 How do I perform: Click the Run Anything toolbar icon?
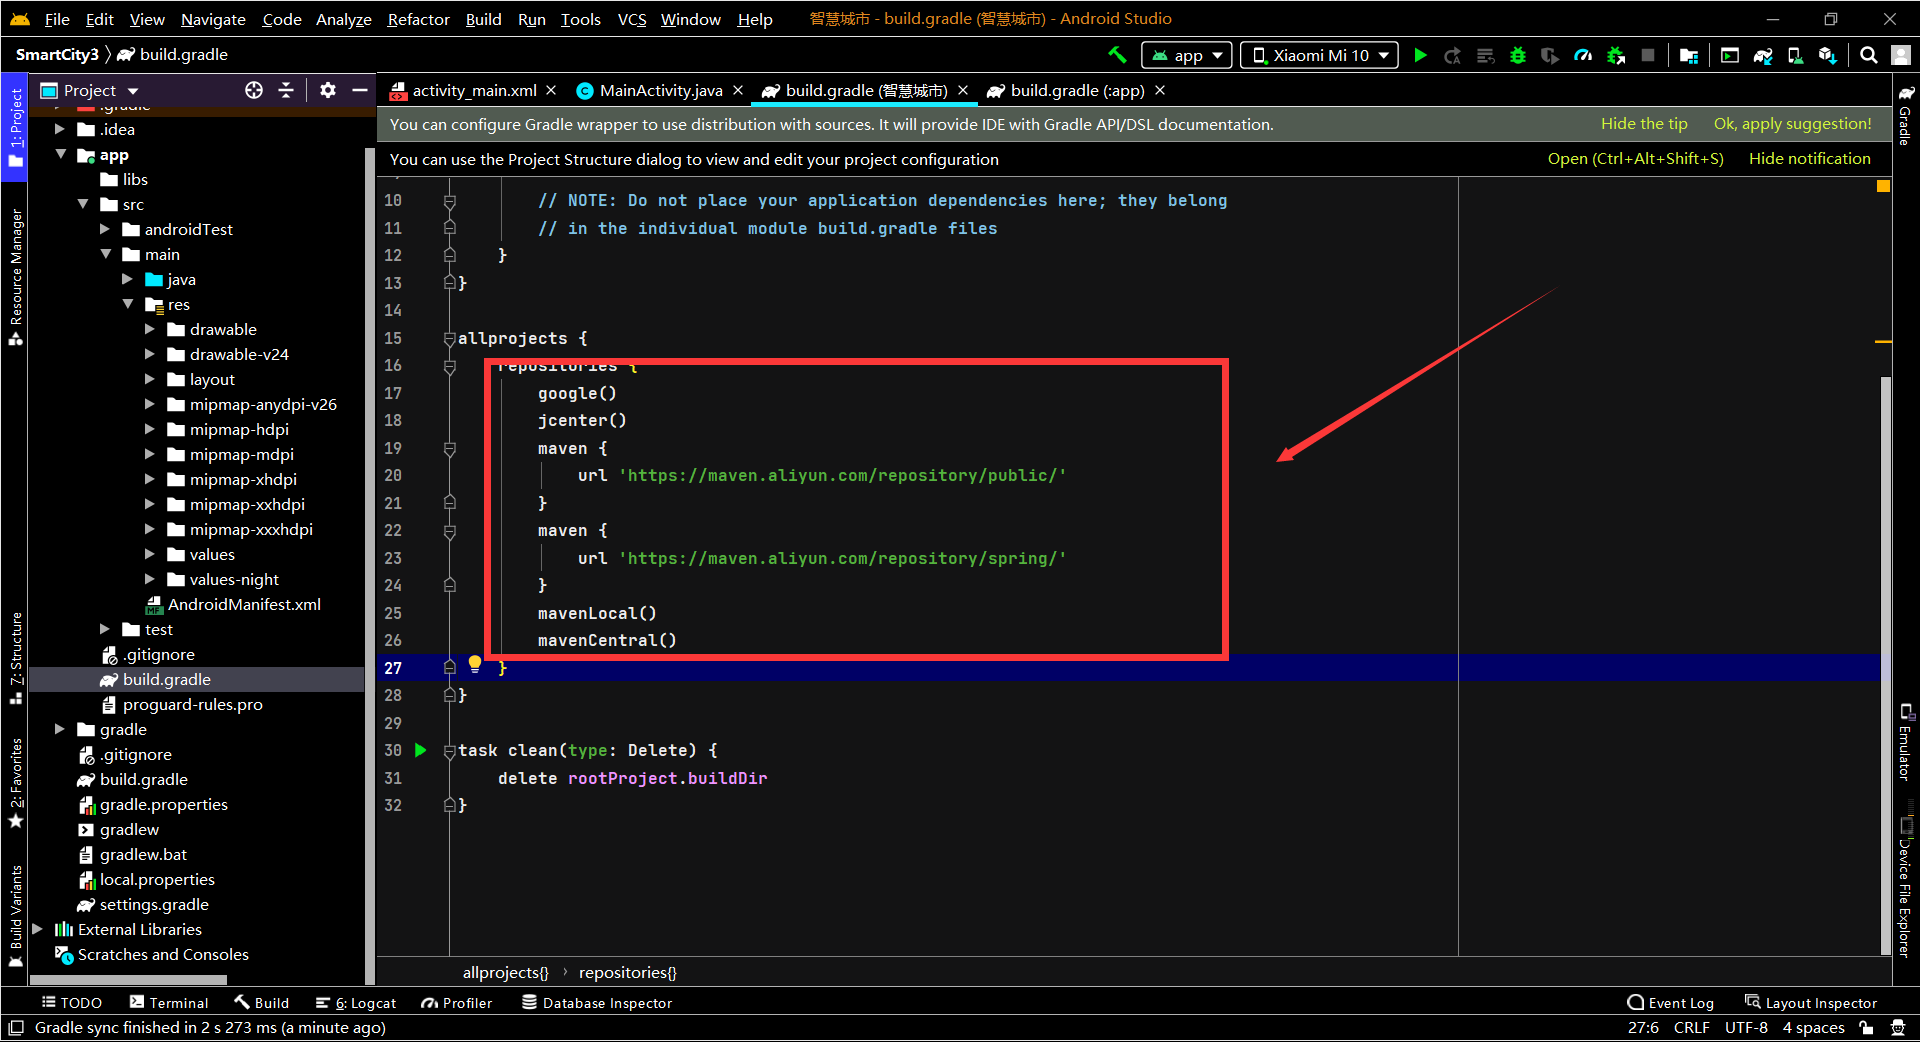[1730, 55]
